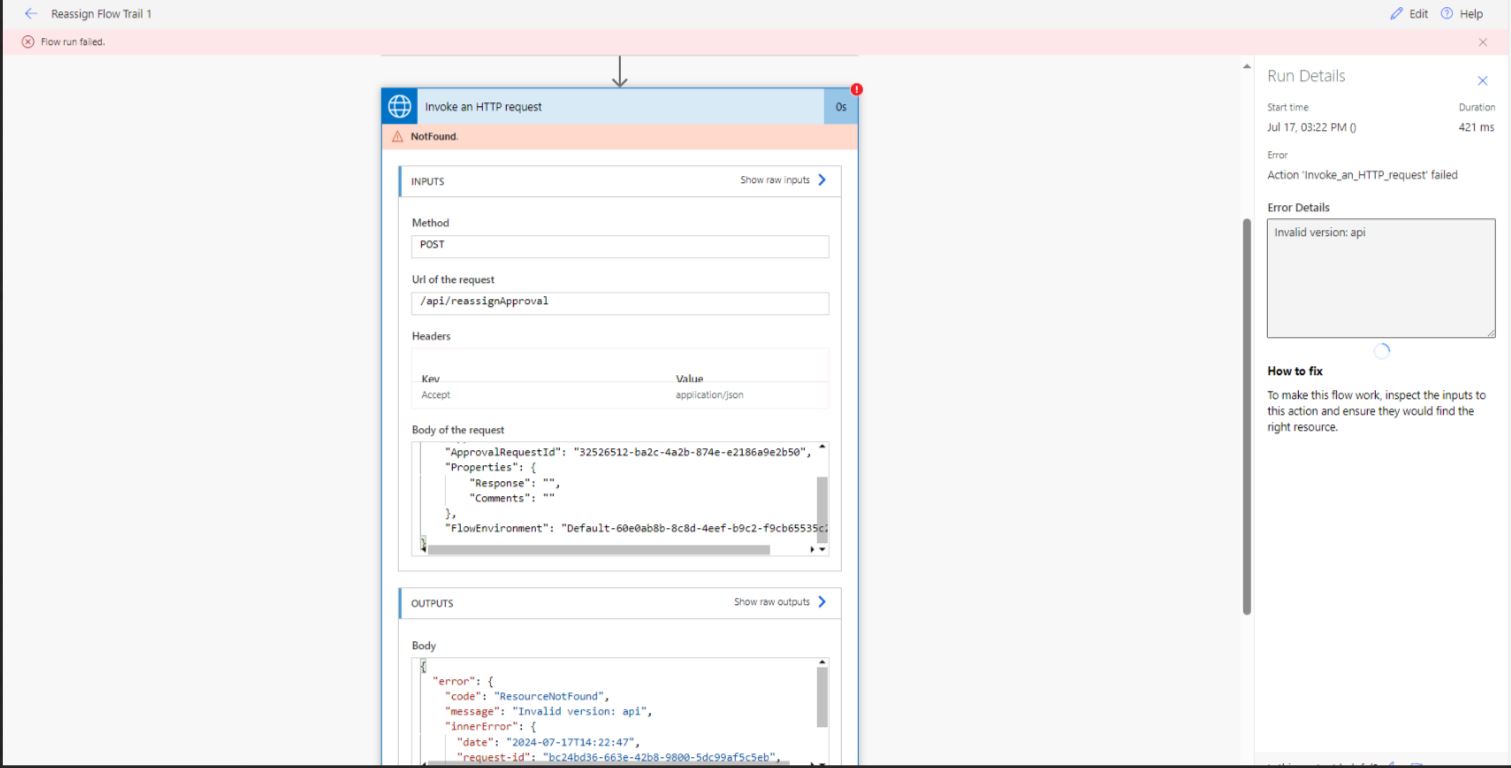
Task: Expand Show raw outputs
Action: pyautogui.click(x=780, y=602)
